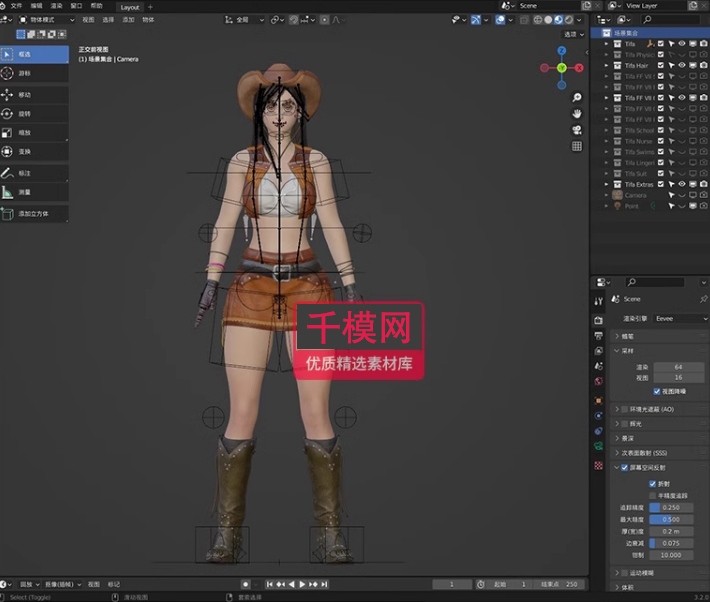The height and width of the screenshot is (602, 710).
Task: Select the solid viewport shading mode
Action: tap(548, 19)
